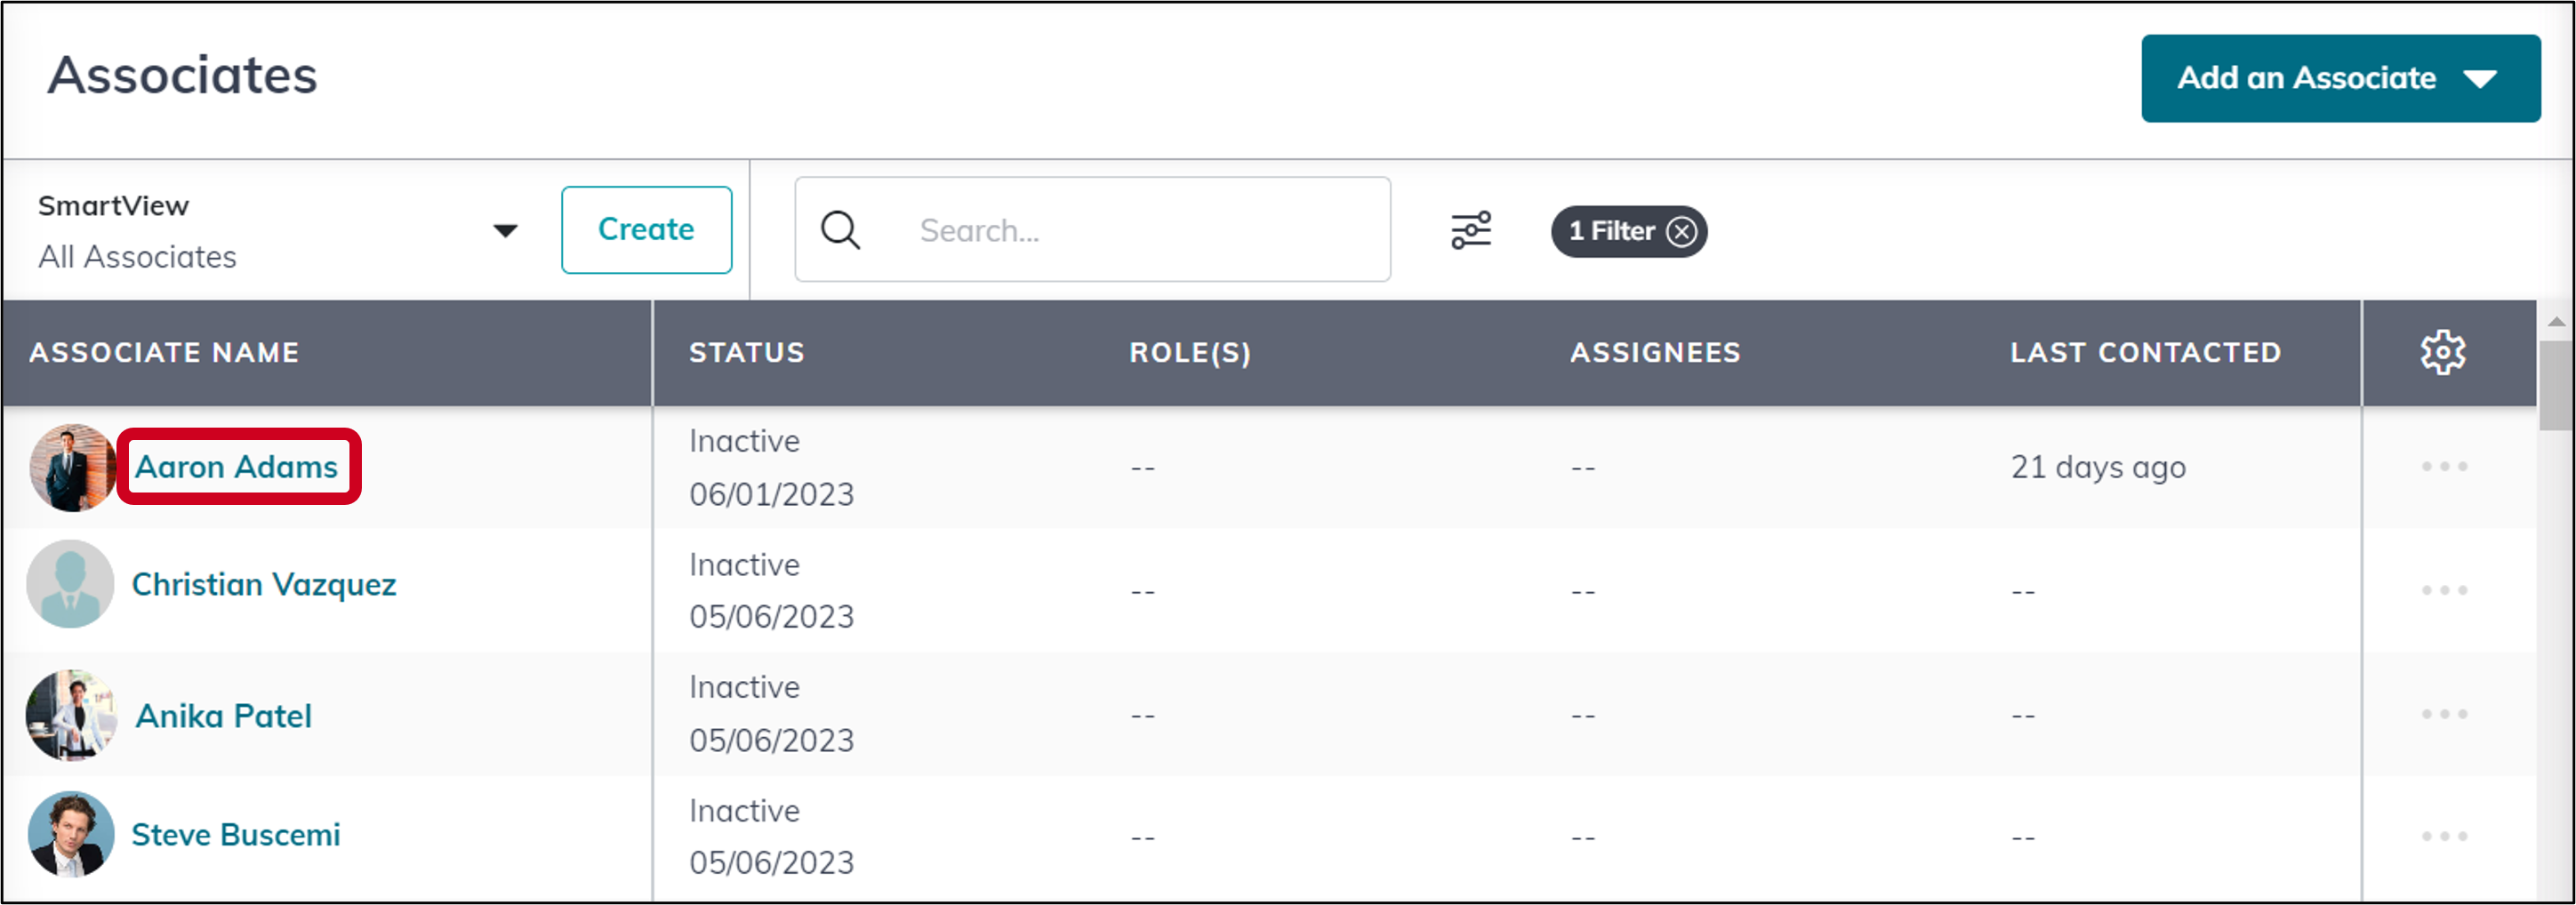Click the 1 Filter pill
Image resolution: width=2576 pixels, height=905 pixels.
(1615, 231)
